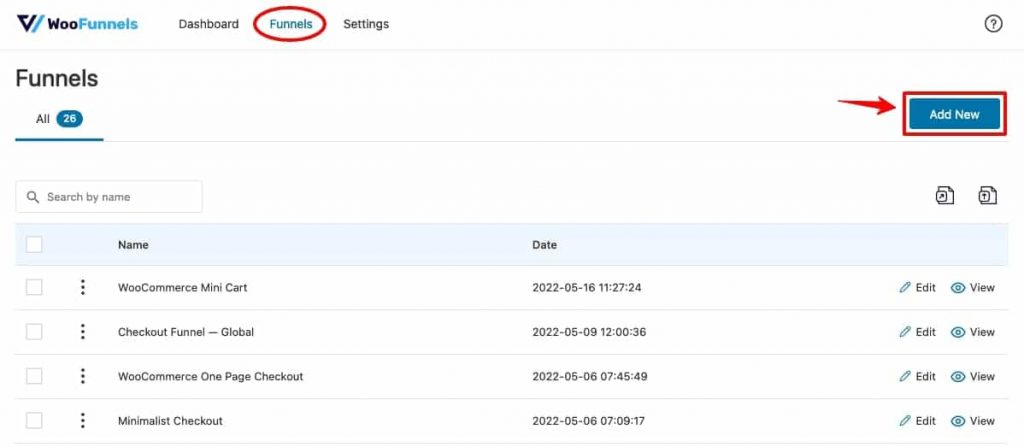
Task: Check the WooCommerce Mini Cart row checkbox
Action: coord(34,287)
